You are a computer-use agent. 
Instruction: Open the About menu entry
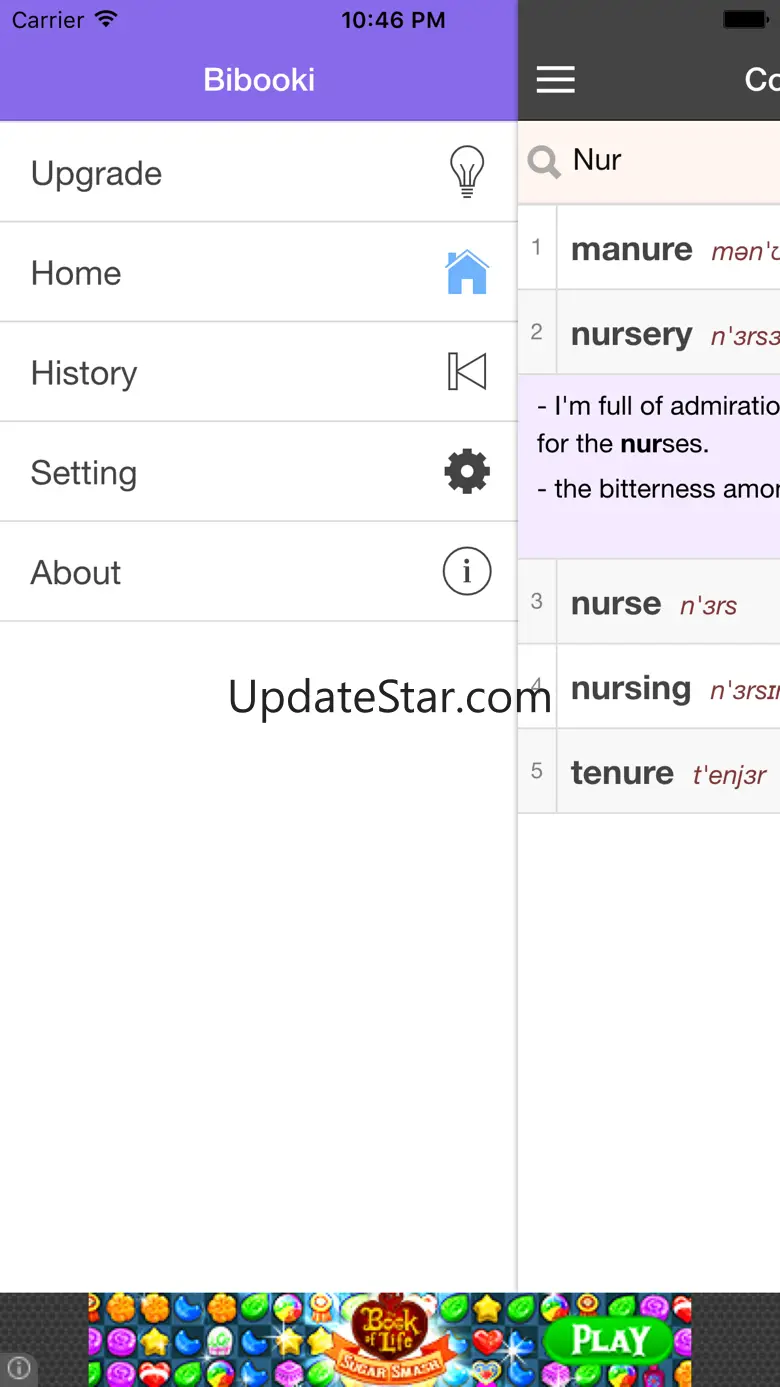click(76, 573)
